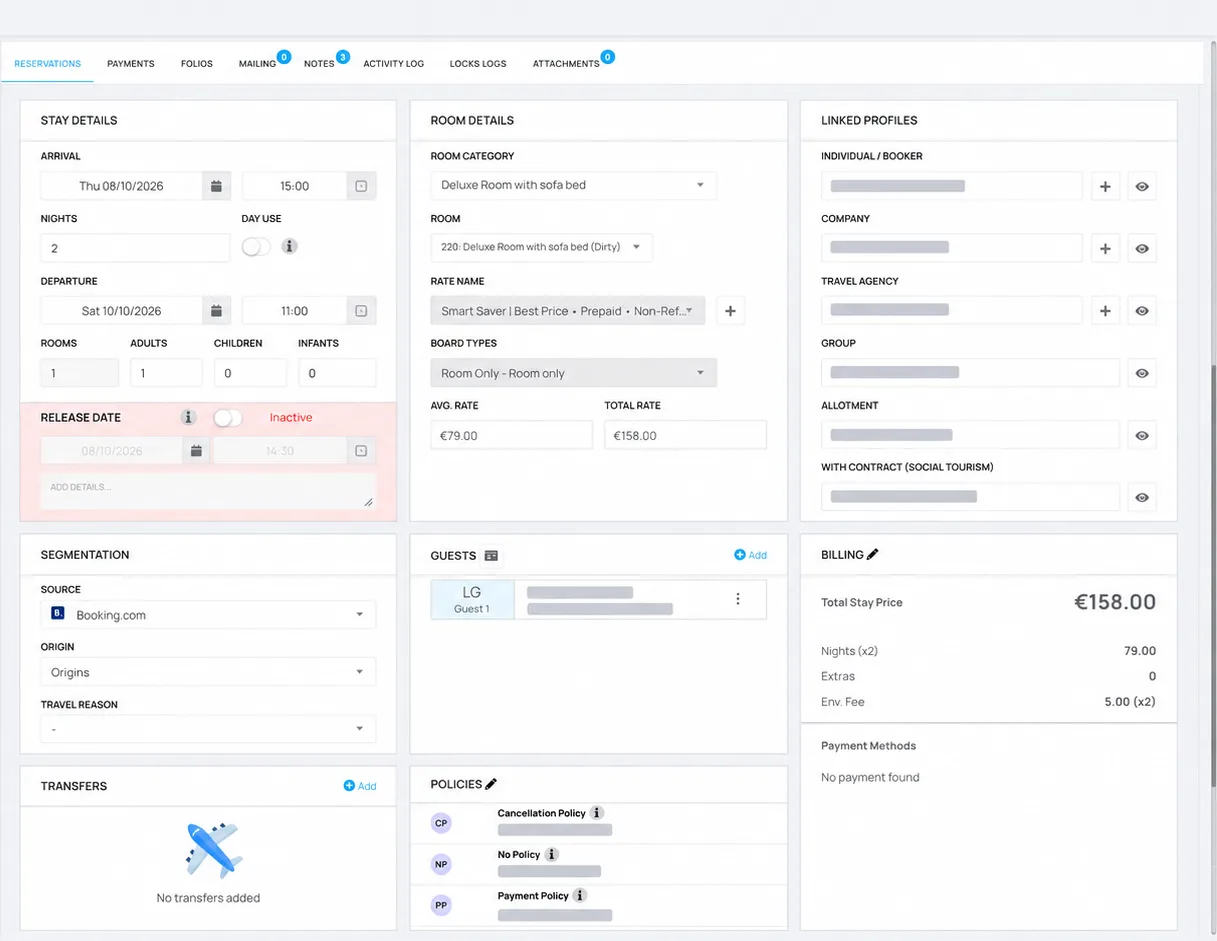Image resolution: width=1217 pixels, height=941 pixels.
Task: Switch to the Notes tab
Action: click(x=319, y=63)
